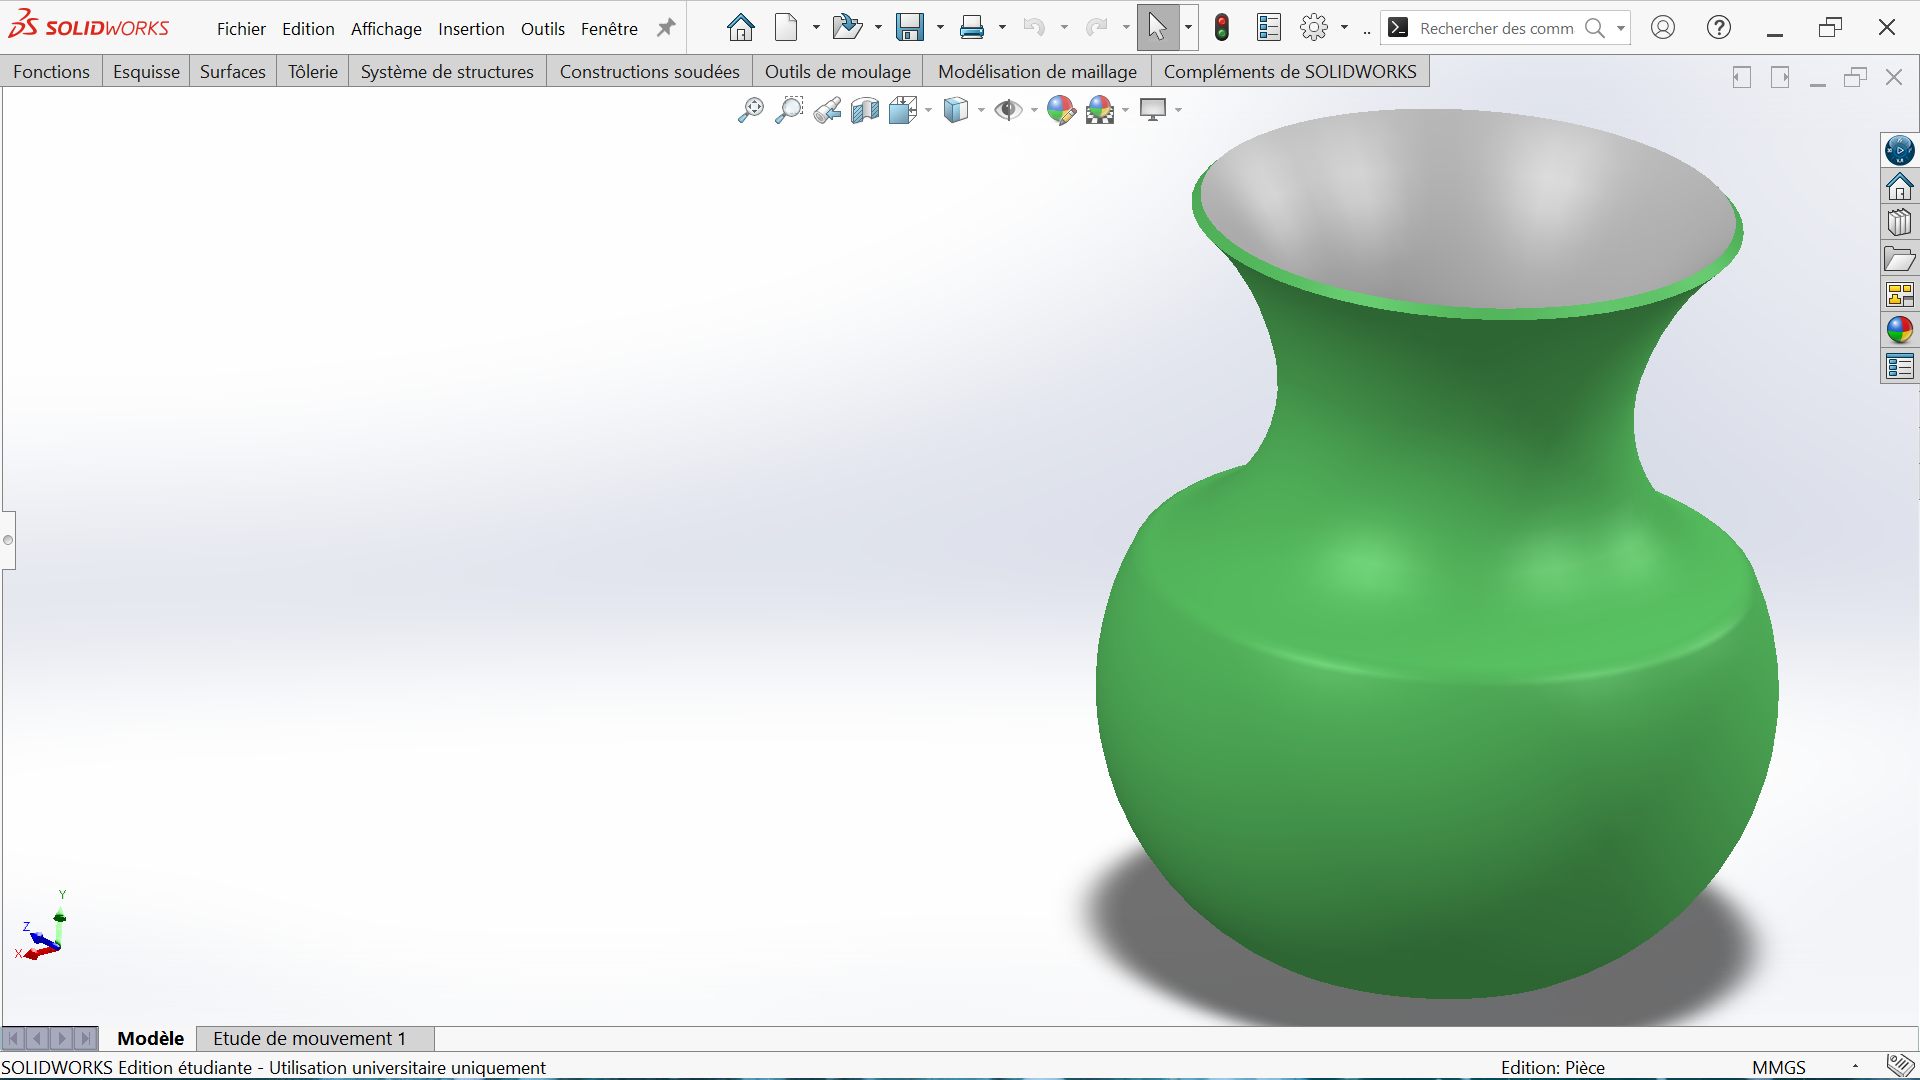Collapse the left pane with the document window's left-arrow button

(1742, 77)
